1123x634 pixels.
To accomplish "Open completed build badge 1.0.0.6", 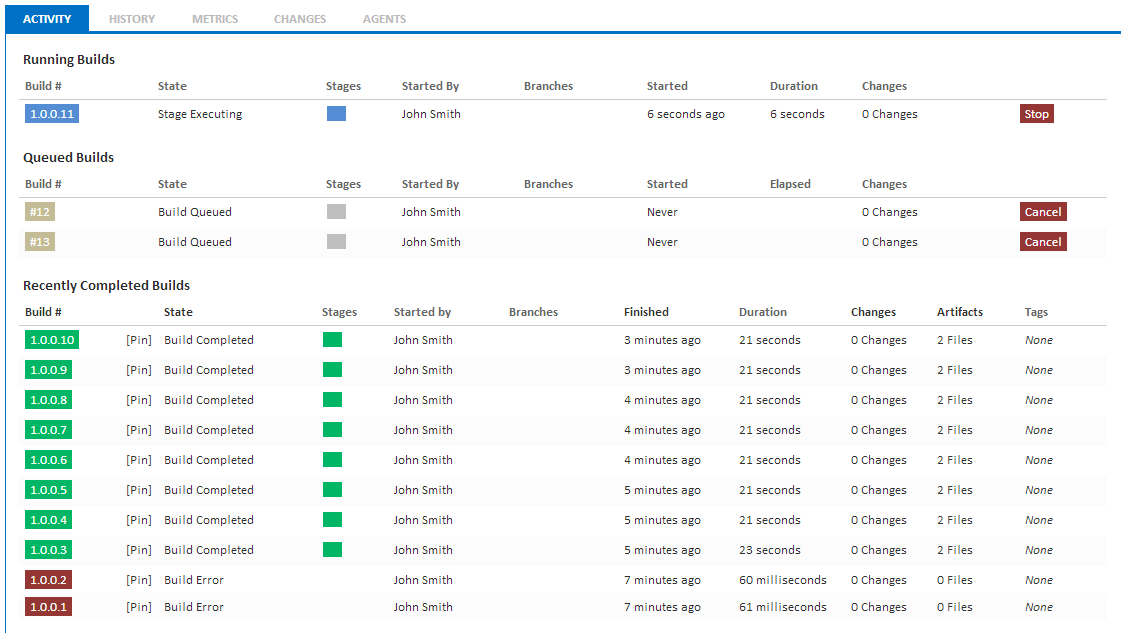I will point(48,460).
